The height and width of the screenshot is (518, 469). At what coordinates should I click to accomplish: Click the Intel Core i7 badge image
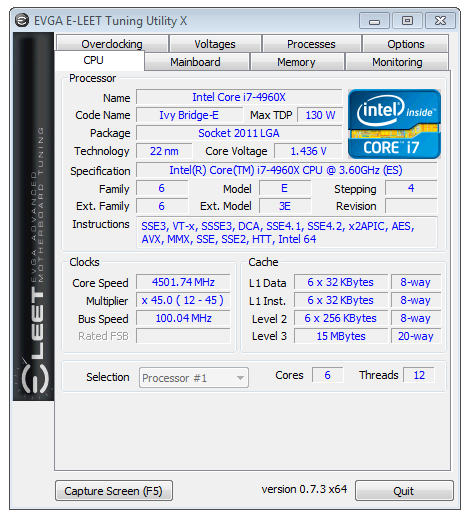pyautogui.click(x=394, y=124)
